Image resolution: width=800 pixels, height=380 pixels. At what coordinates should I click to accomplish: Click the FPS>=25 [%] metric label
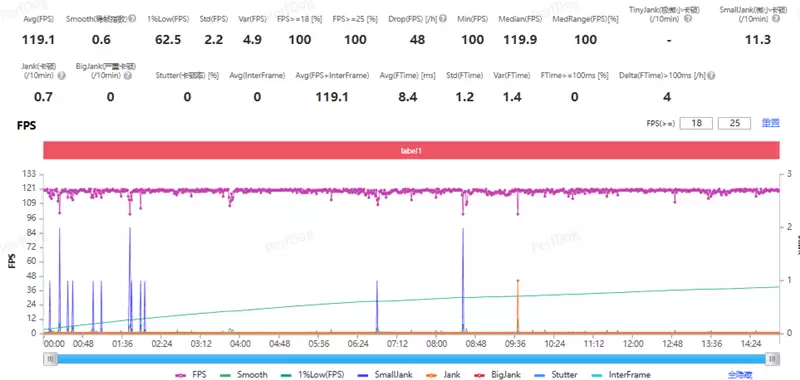[355, 19]
